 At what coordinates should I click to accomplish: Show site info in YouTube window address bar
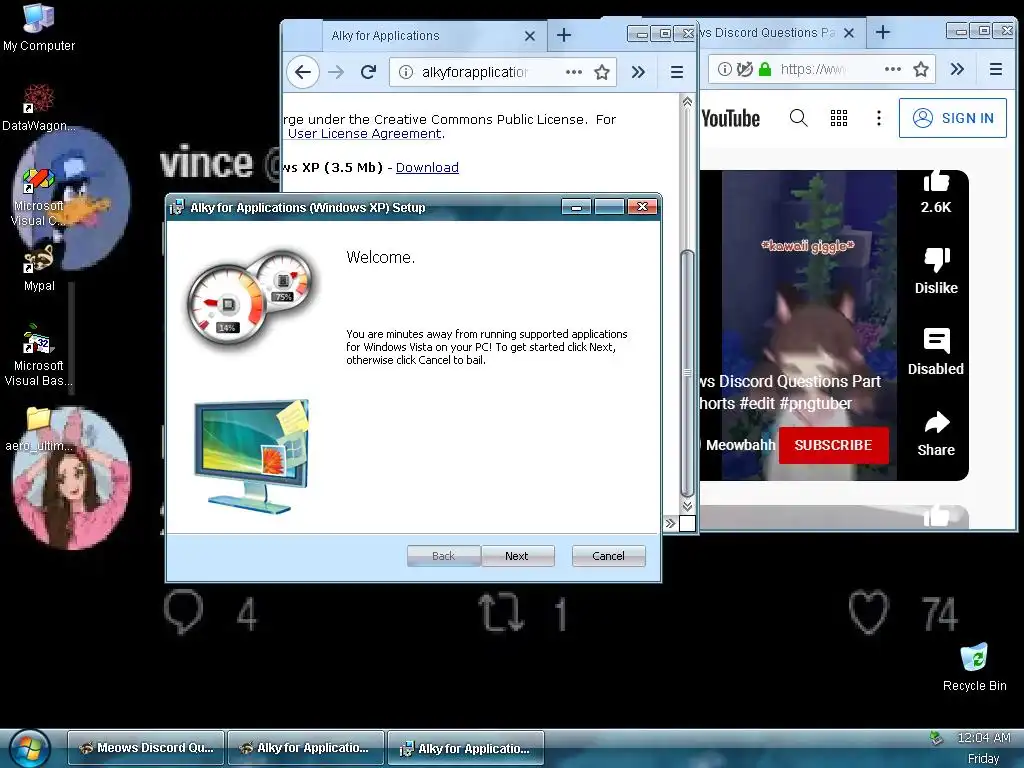(724, 69)
